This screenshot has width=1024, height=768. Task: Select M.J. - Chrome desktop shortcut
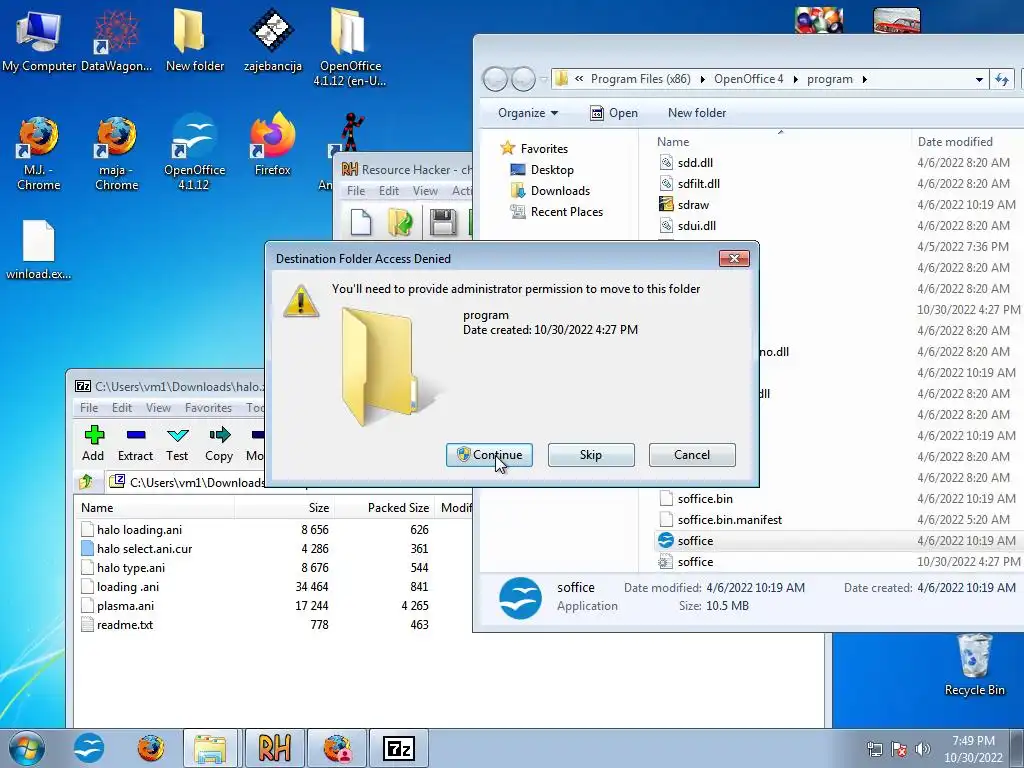[x=39, y=153]
